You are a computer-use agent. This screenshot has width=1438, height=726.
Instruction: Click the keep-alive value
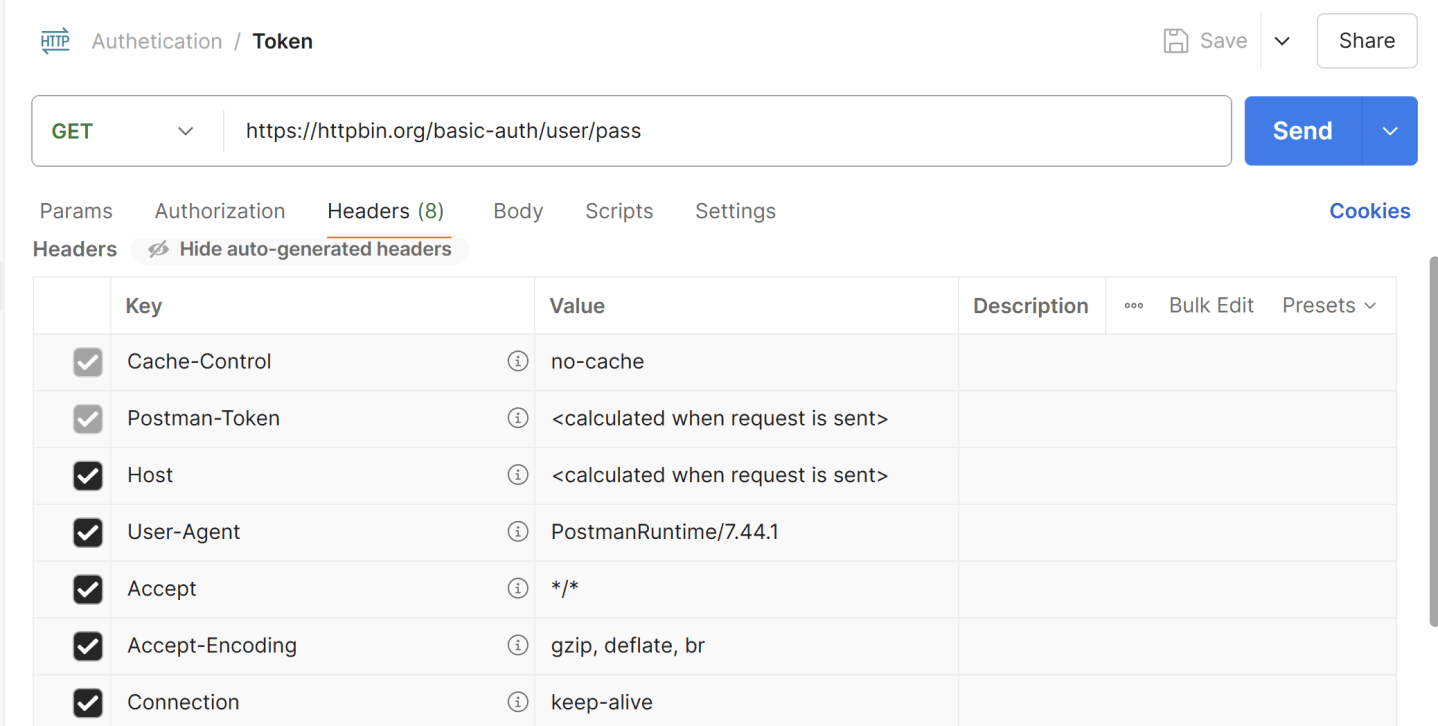pos(602,702)
